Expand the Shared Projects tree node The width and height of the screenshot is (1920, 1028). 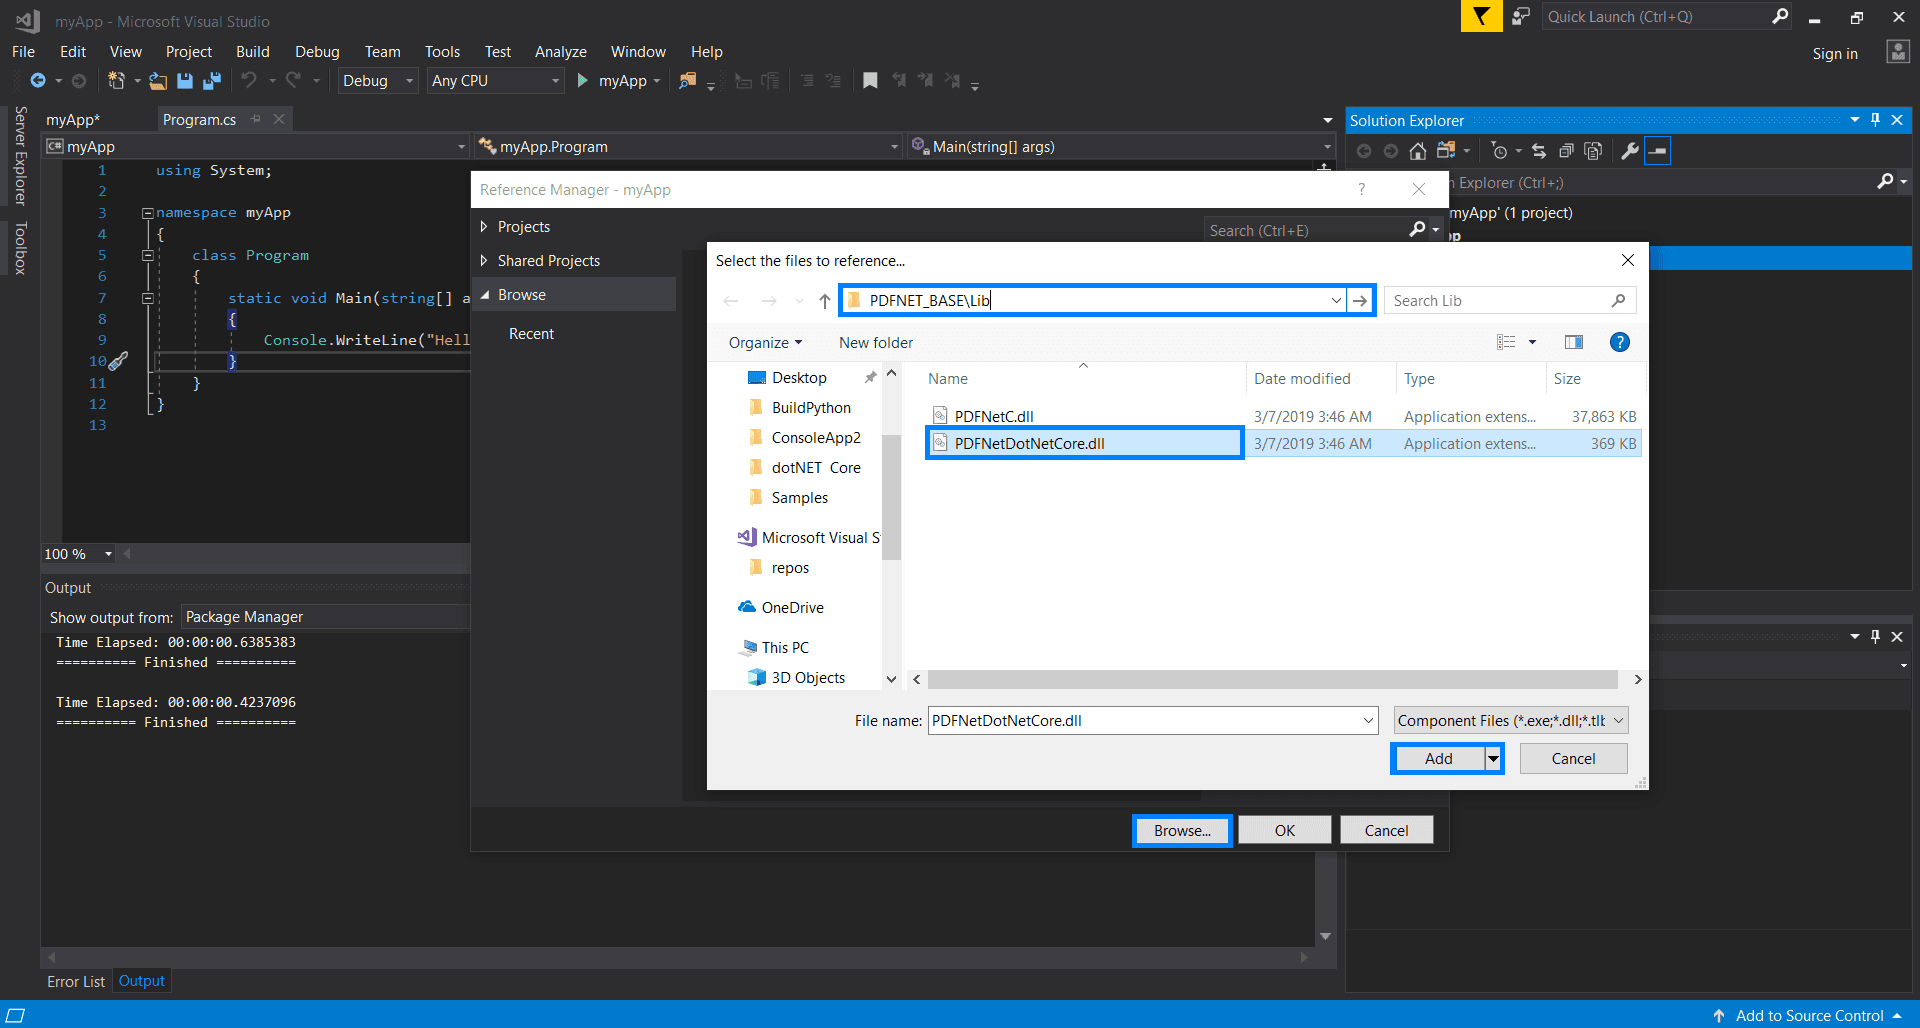point(484,261)
